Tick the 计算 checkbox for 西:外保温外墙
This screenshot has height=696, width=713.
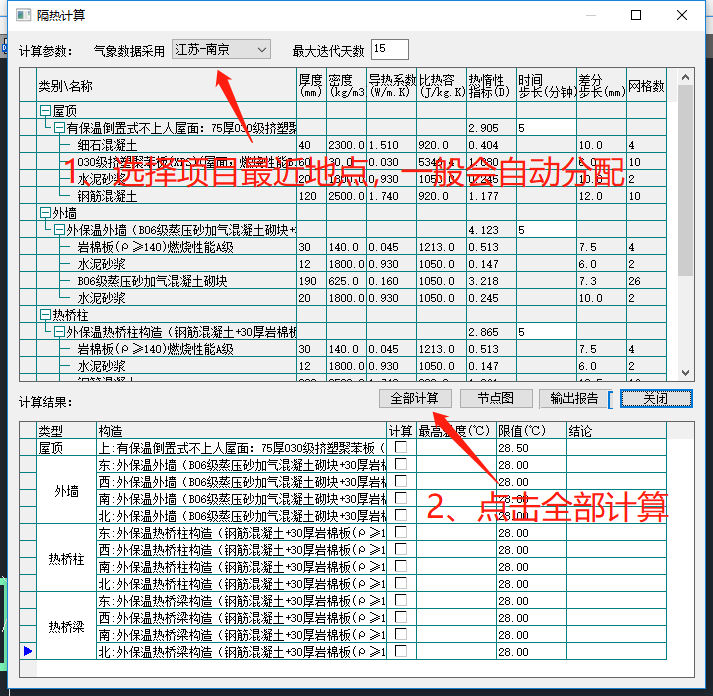coord(401,481)
